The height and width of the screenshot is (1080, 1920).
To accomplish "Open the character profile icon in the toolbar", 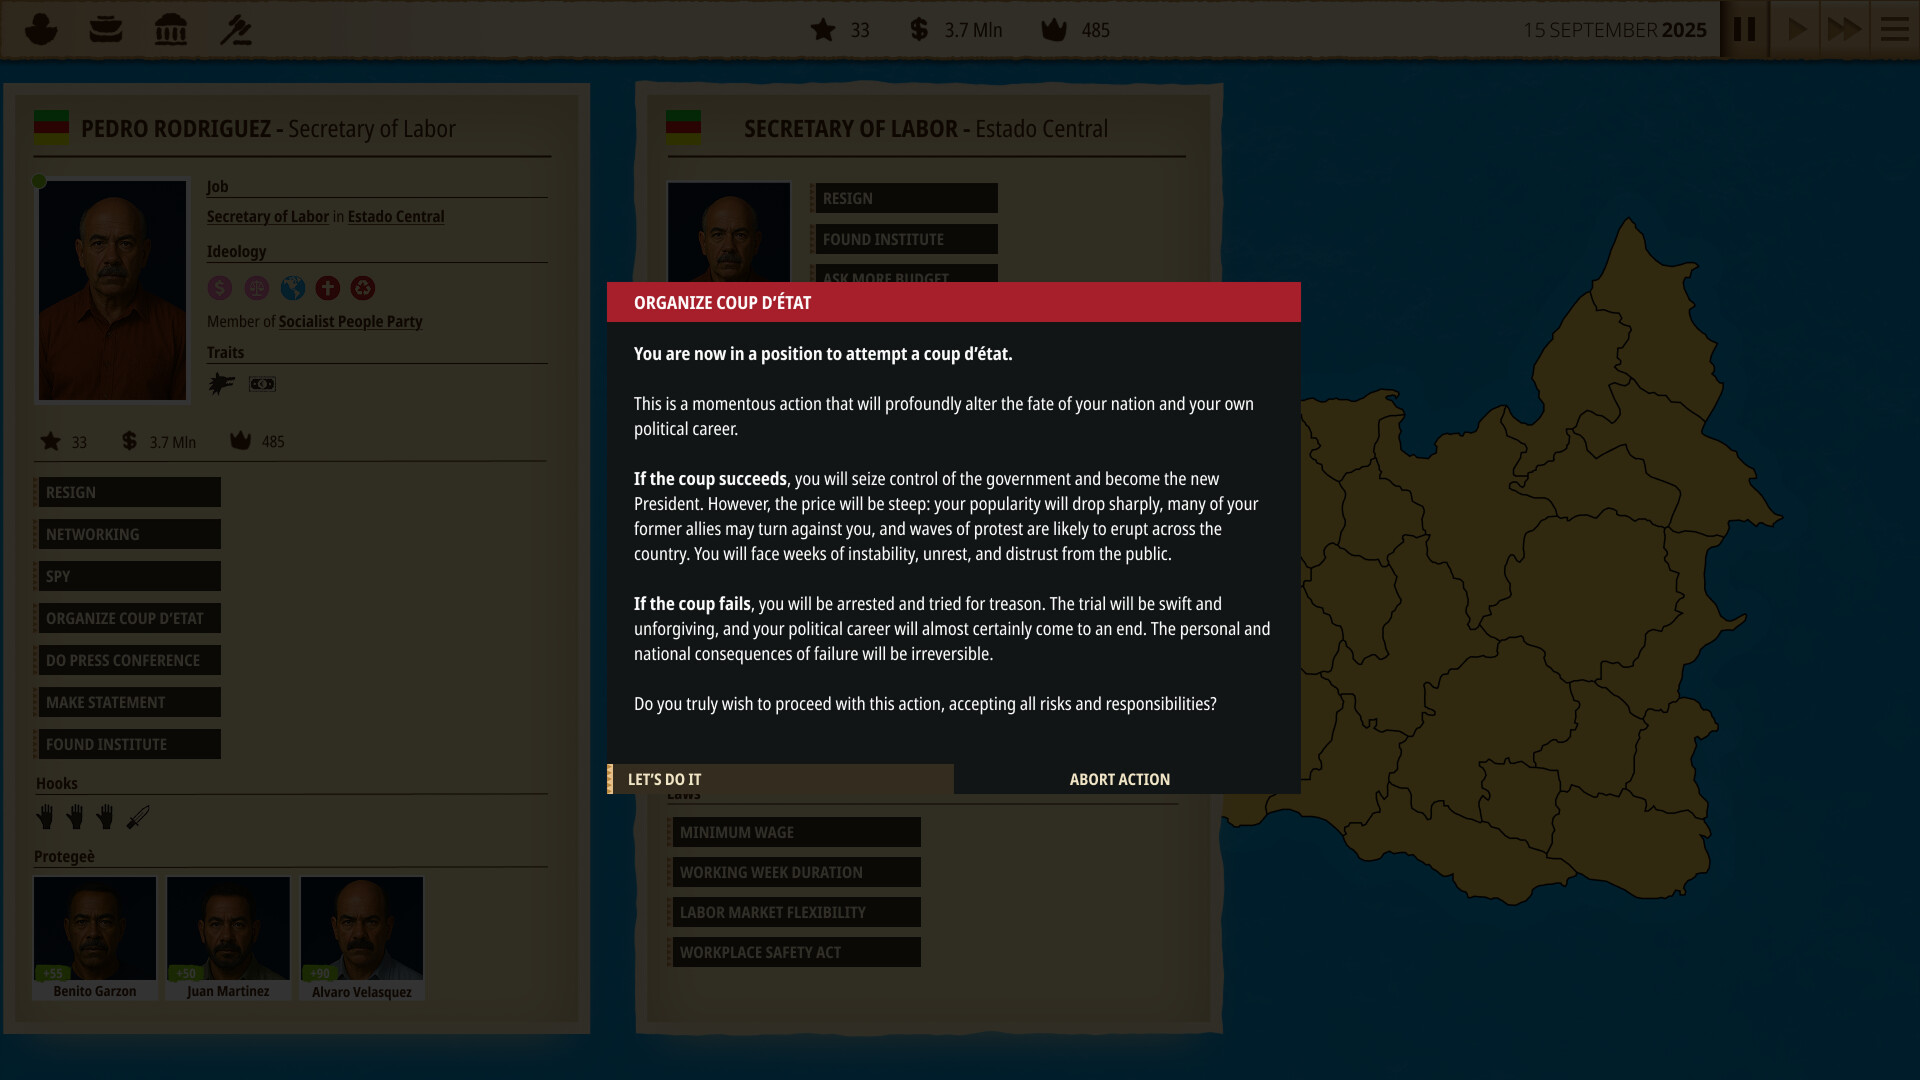I will [40, 29].
